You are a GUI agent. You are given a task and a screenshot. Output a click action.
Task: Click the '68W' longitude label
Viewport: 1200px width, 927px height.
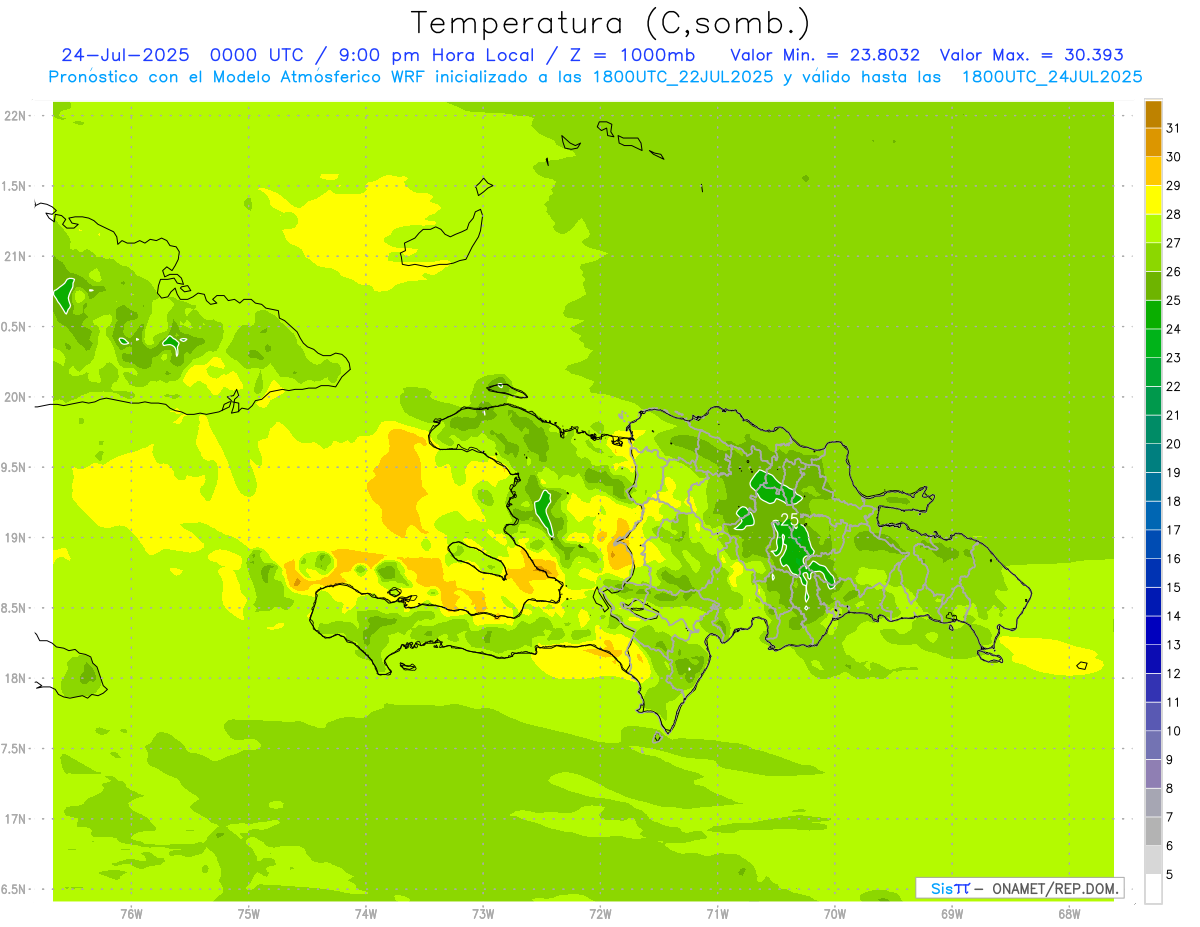point(1069,914)
